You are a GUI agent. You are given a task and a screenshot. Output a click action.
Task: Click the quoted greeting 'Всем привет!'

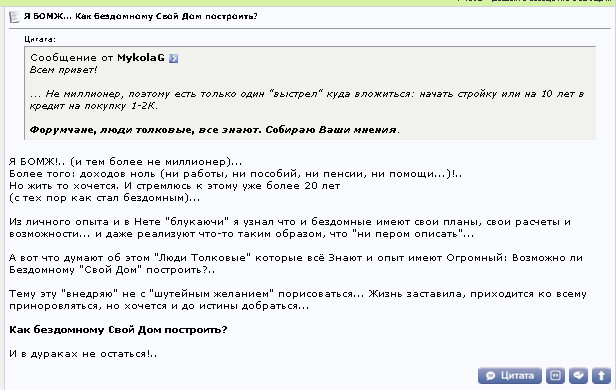63,70
